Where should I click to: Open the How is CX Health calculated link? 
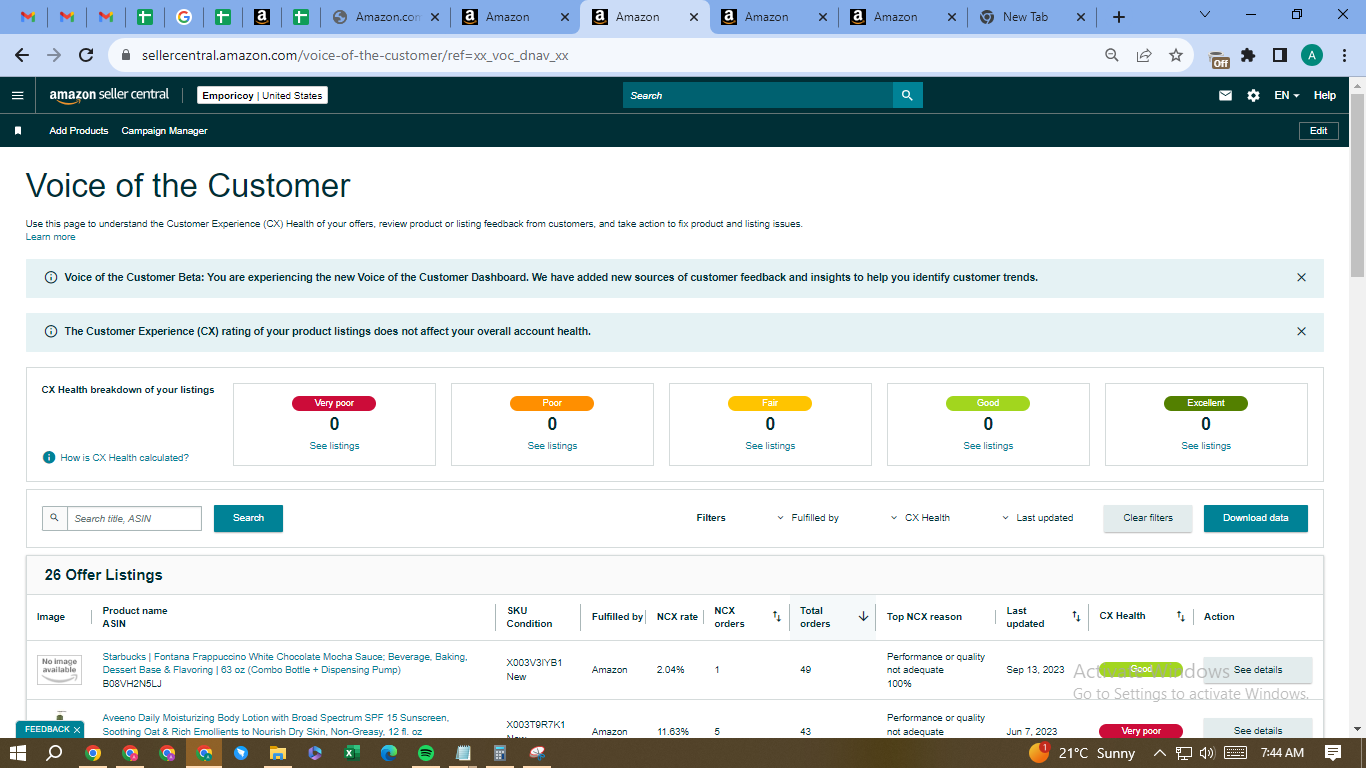coord(124,457)
